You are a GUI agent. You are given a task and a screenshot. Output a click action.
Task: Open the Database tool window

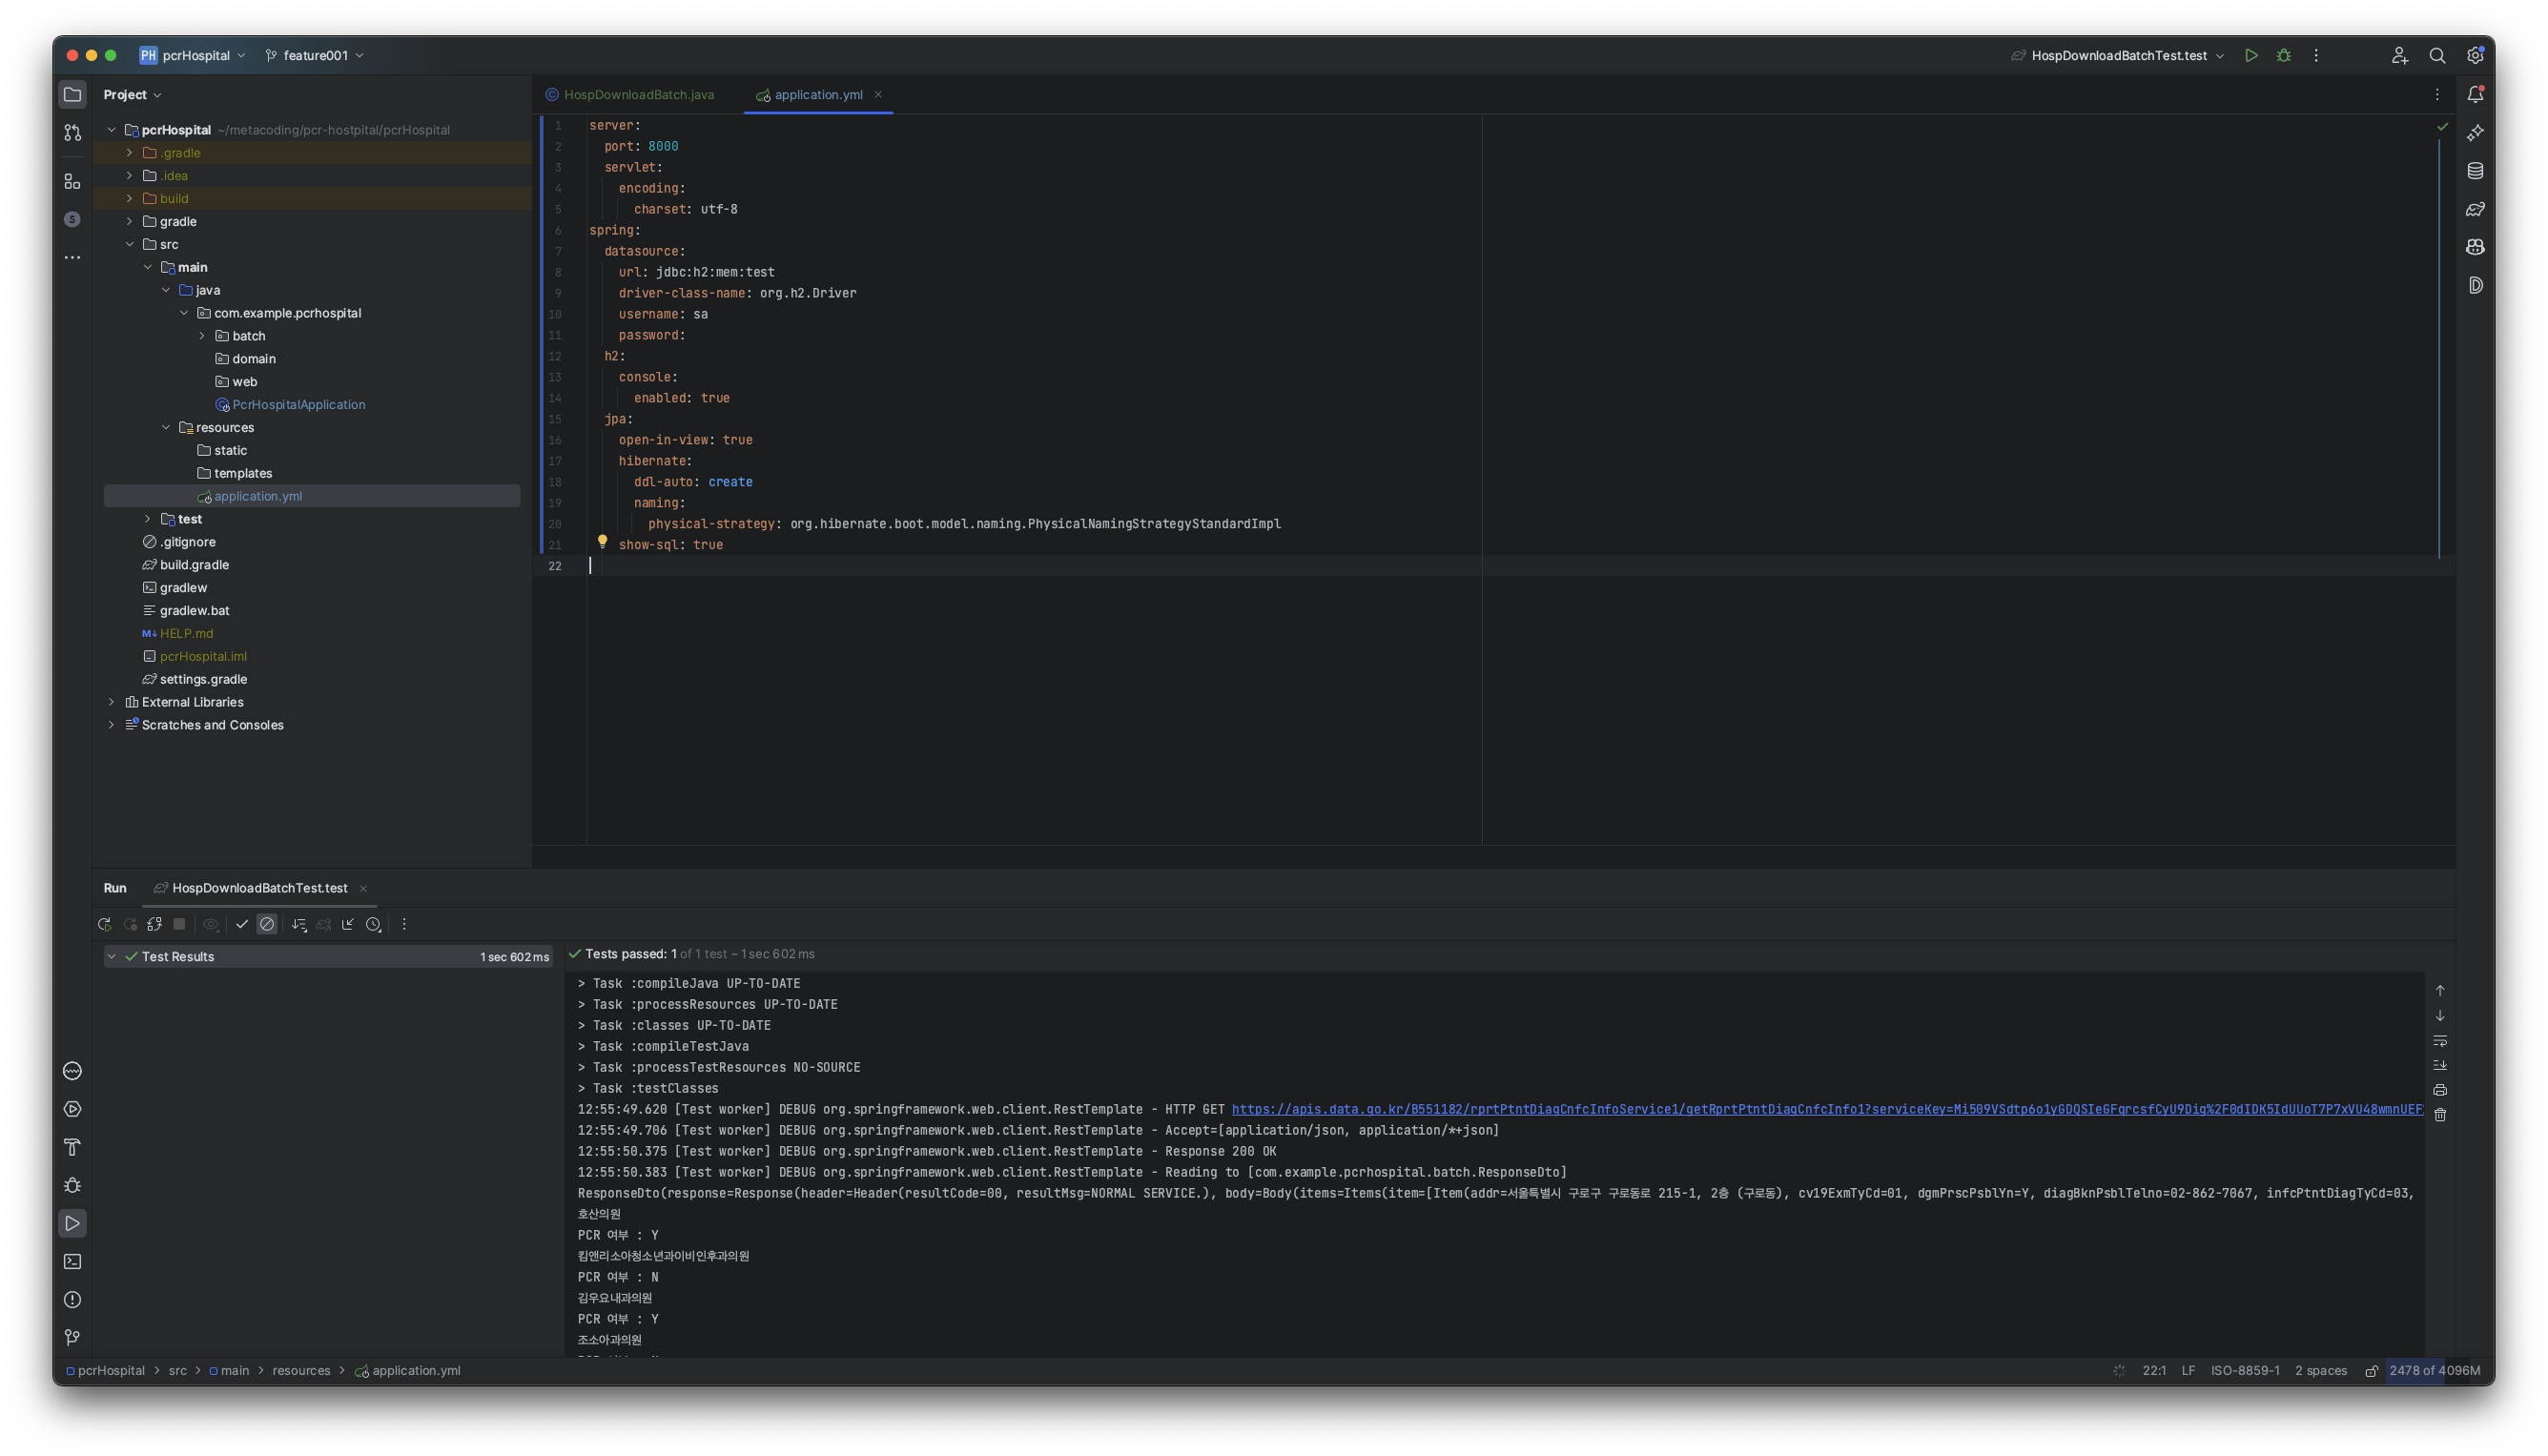pyautogui.click(x=2475, y=171)
